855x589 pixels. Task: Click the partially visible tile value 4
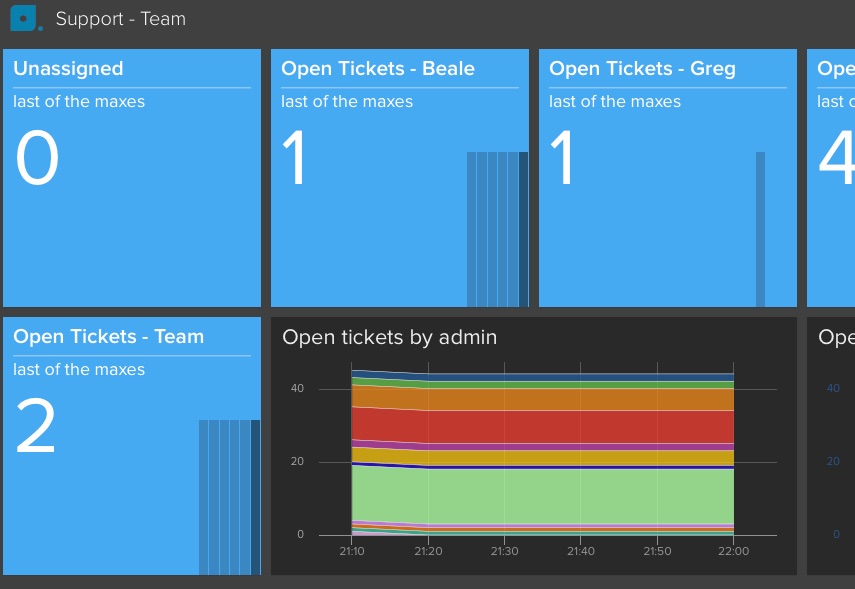tap(836, 158)
